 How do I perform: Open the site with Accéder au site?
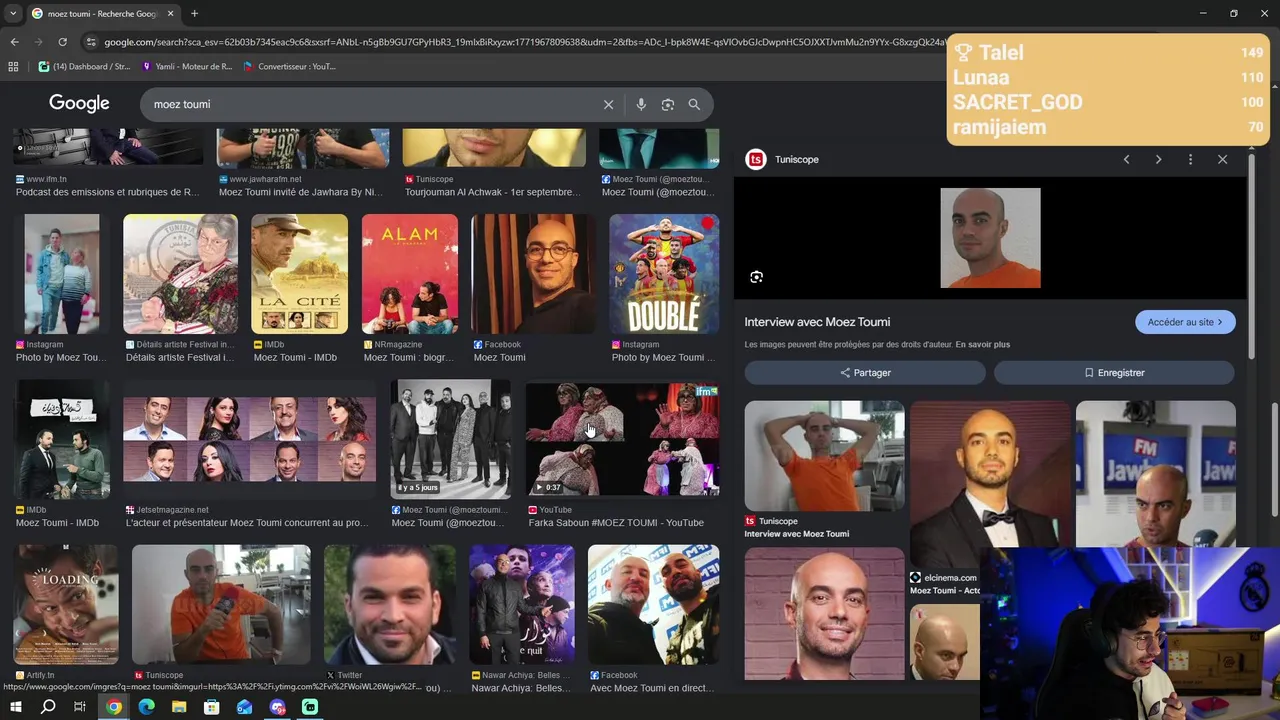pyautogui.click(x=1185, y=322)
